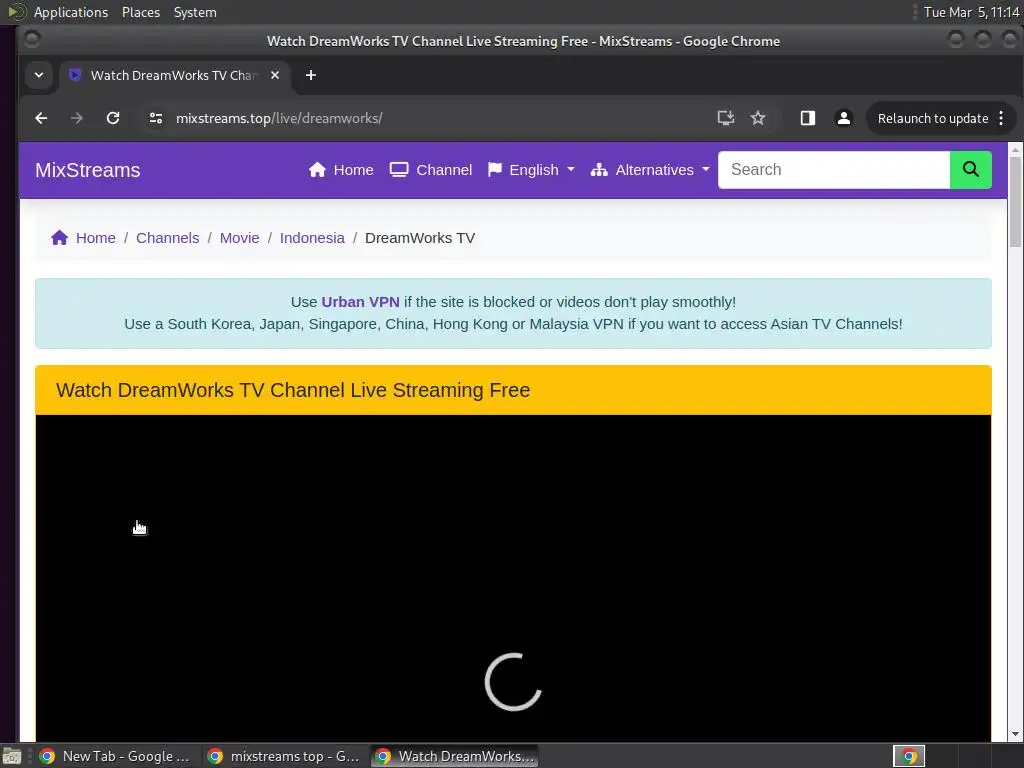Image resolution: width=1024 pixels, height=768 pixels.
Task: Click the Watch DreamWorks taskbar window button
Action: pos(455,756)
